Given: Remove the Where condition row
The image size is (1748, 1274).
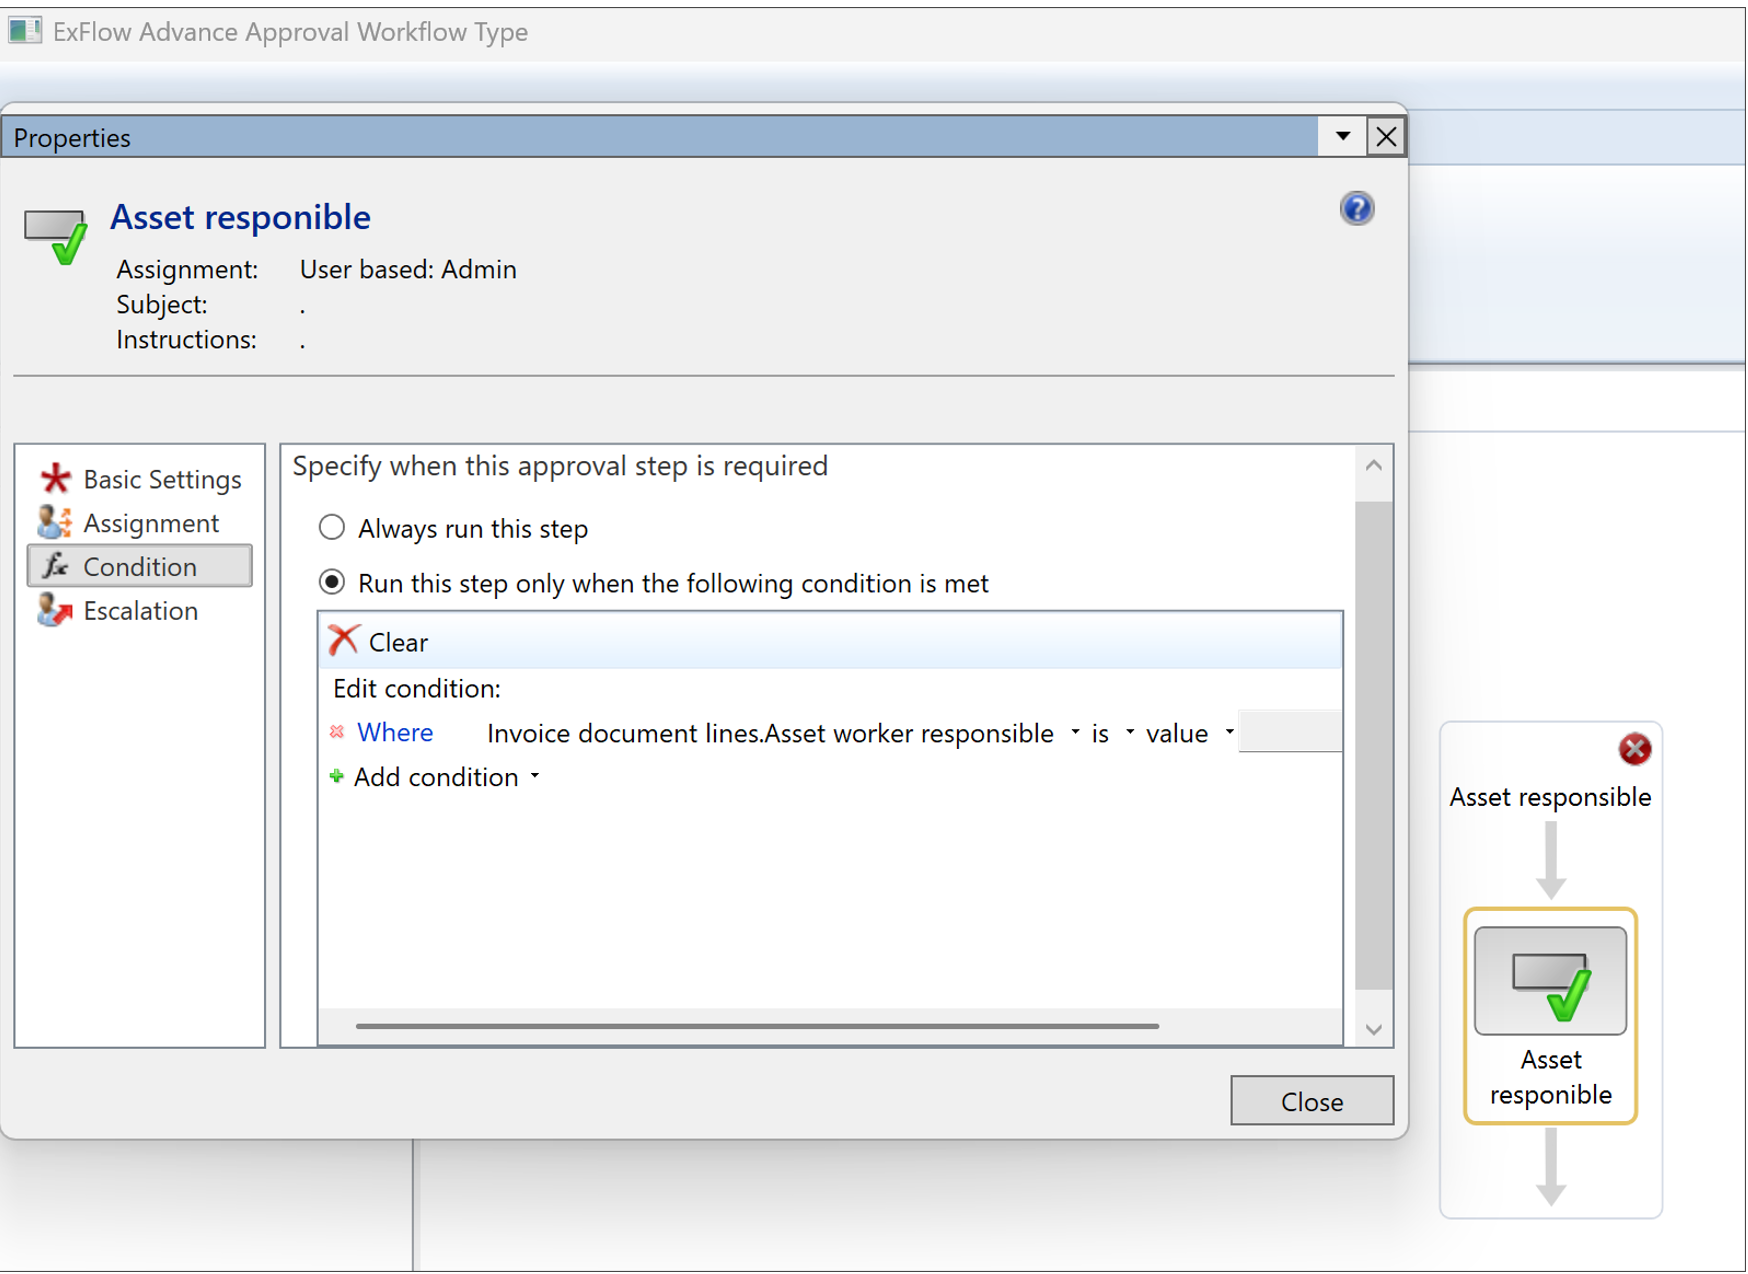Looking at the screenshot, I should [x=337, y=732].
